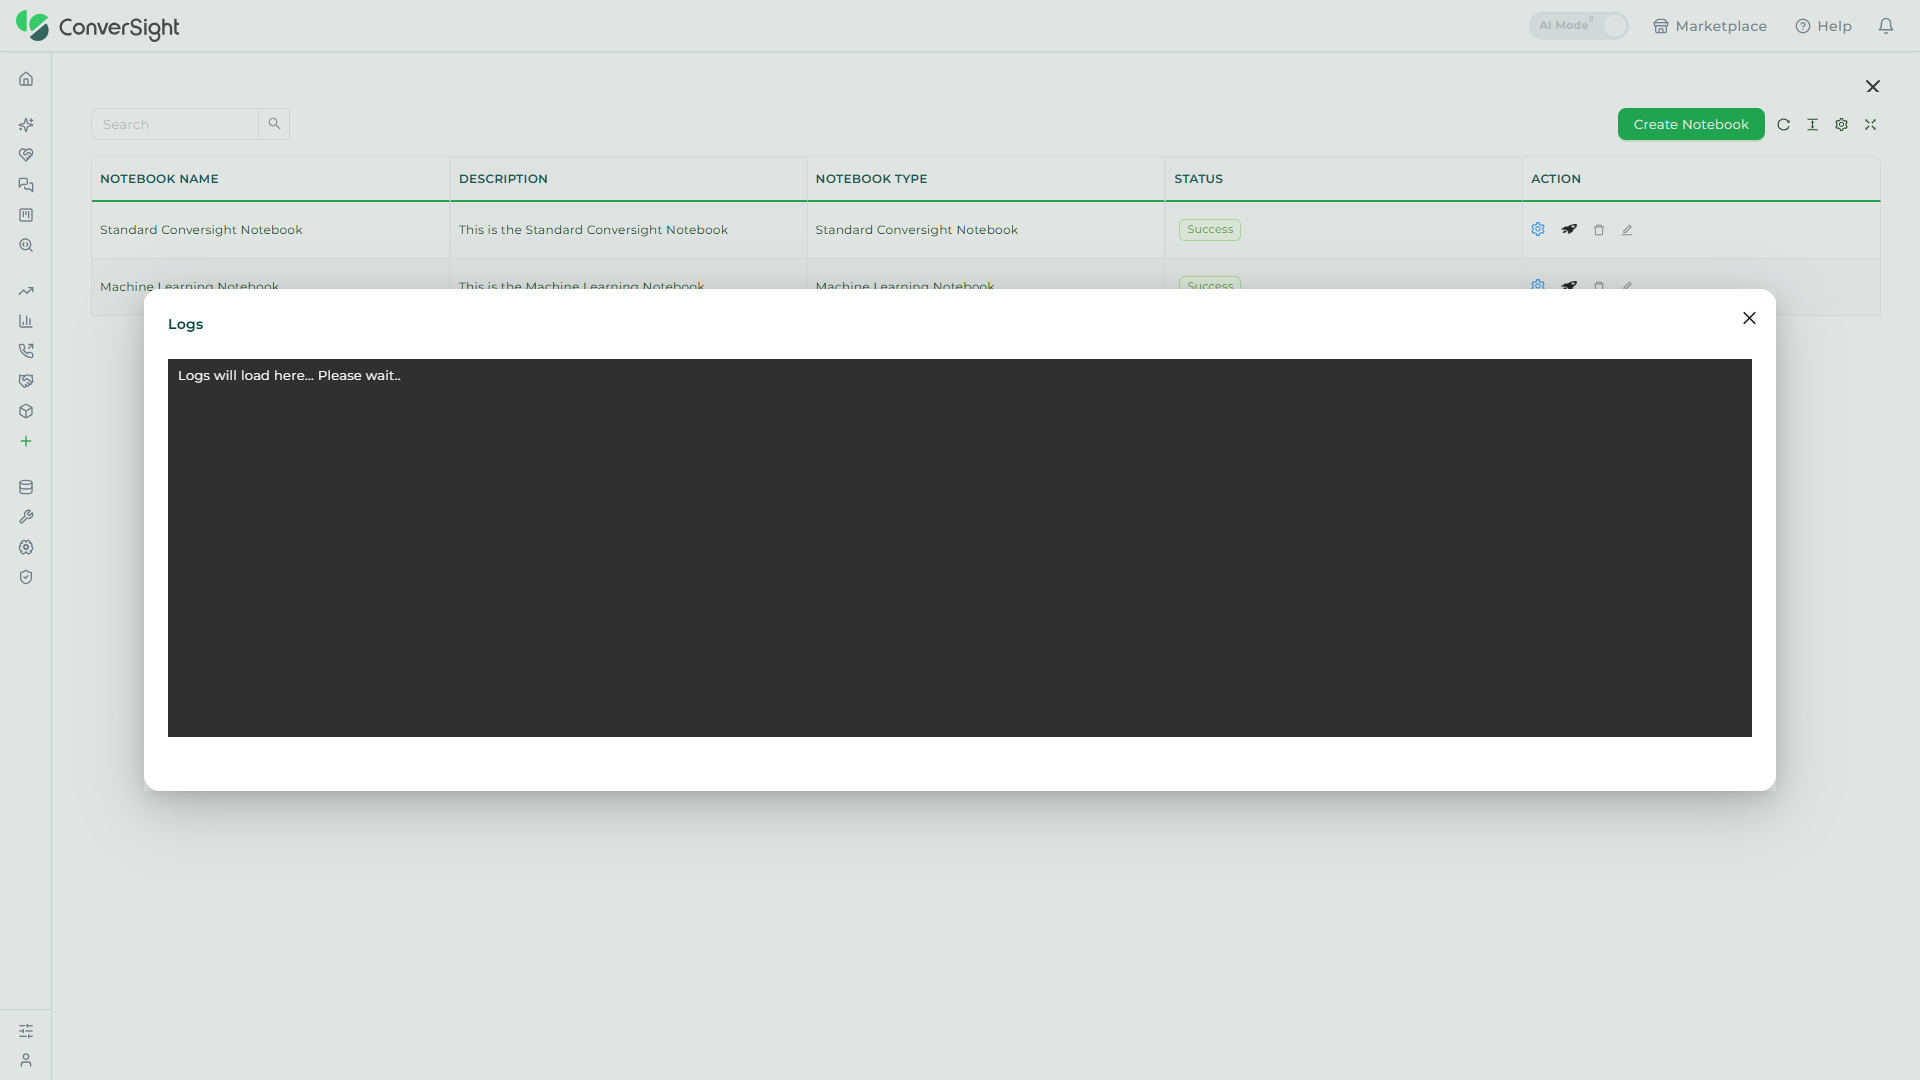1920x1080 pixels.
Task: Open table settings gear near Create Notebook
Action: click(1841, 124)
